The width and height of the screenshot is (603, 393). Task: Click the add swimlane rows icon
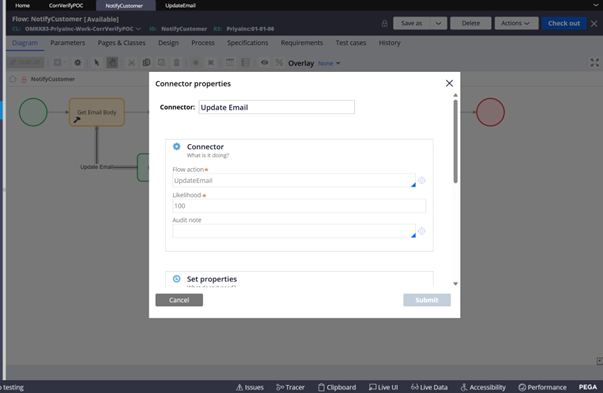point(245,62)
